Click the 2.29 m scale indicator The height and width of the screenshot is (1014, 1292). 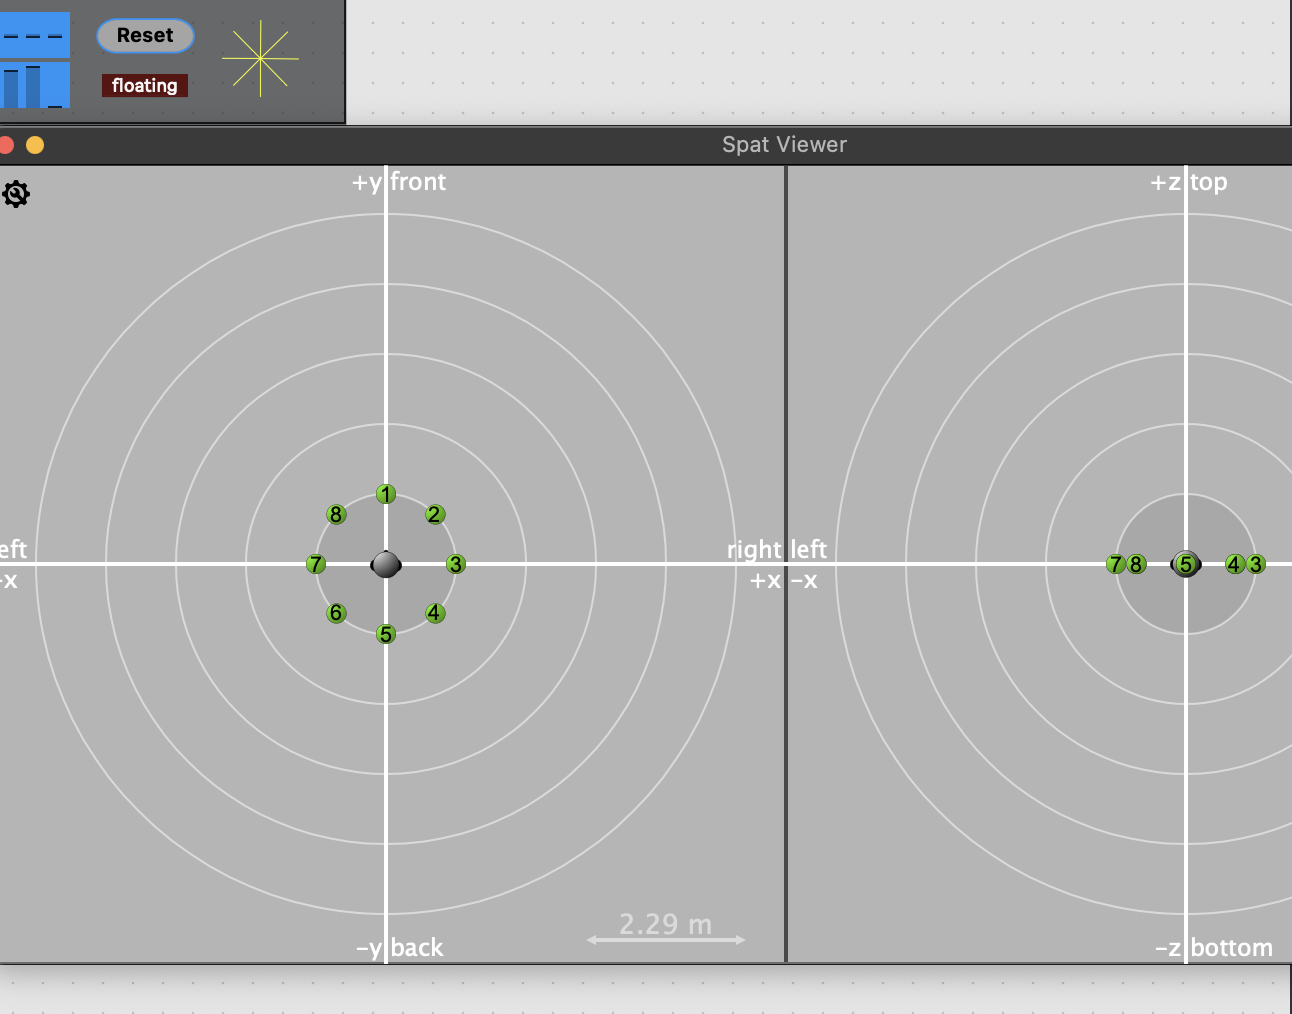pyautogui.click(x=666, y=927)
